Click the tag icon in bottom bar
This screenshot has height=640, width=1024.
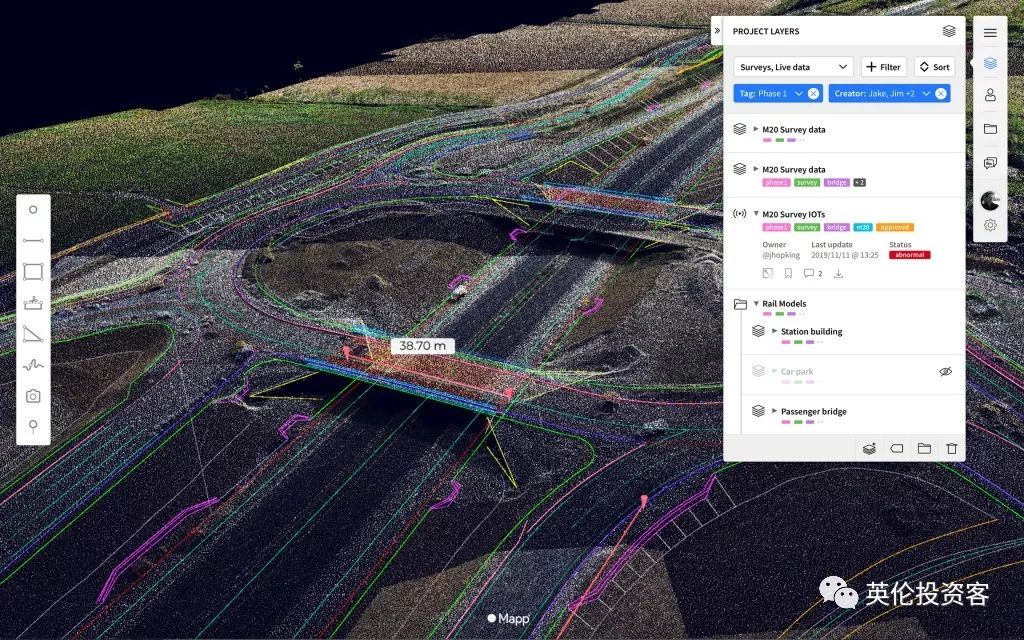[x=897, y=449]
